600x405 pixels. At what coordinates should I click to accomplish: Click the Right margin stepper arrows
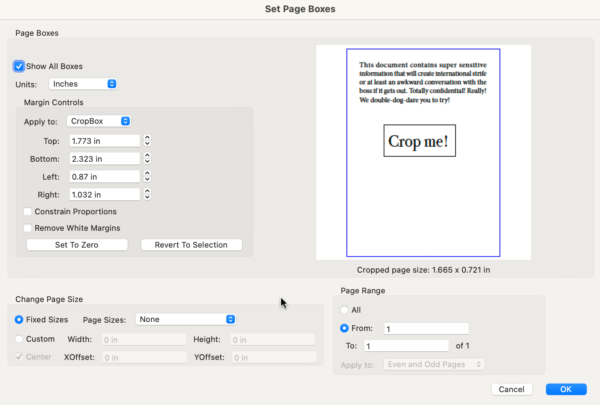[x=147, y=194]
